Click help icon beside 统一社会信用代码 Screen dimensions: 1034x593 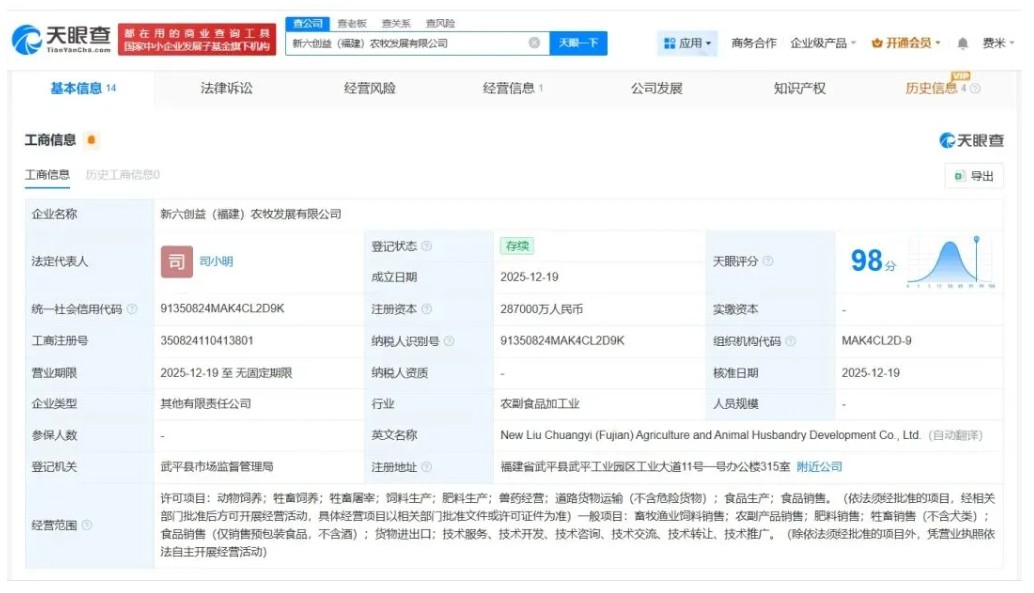coord(132,309)
